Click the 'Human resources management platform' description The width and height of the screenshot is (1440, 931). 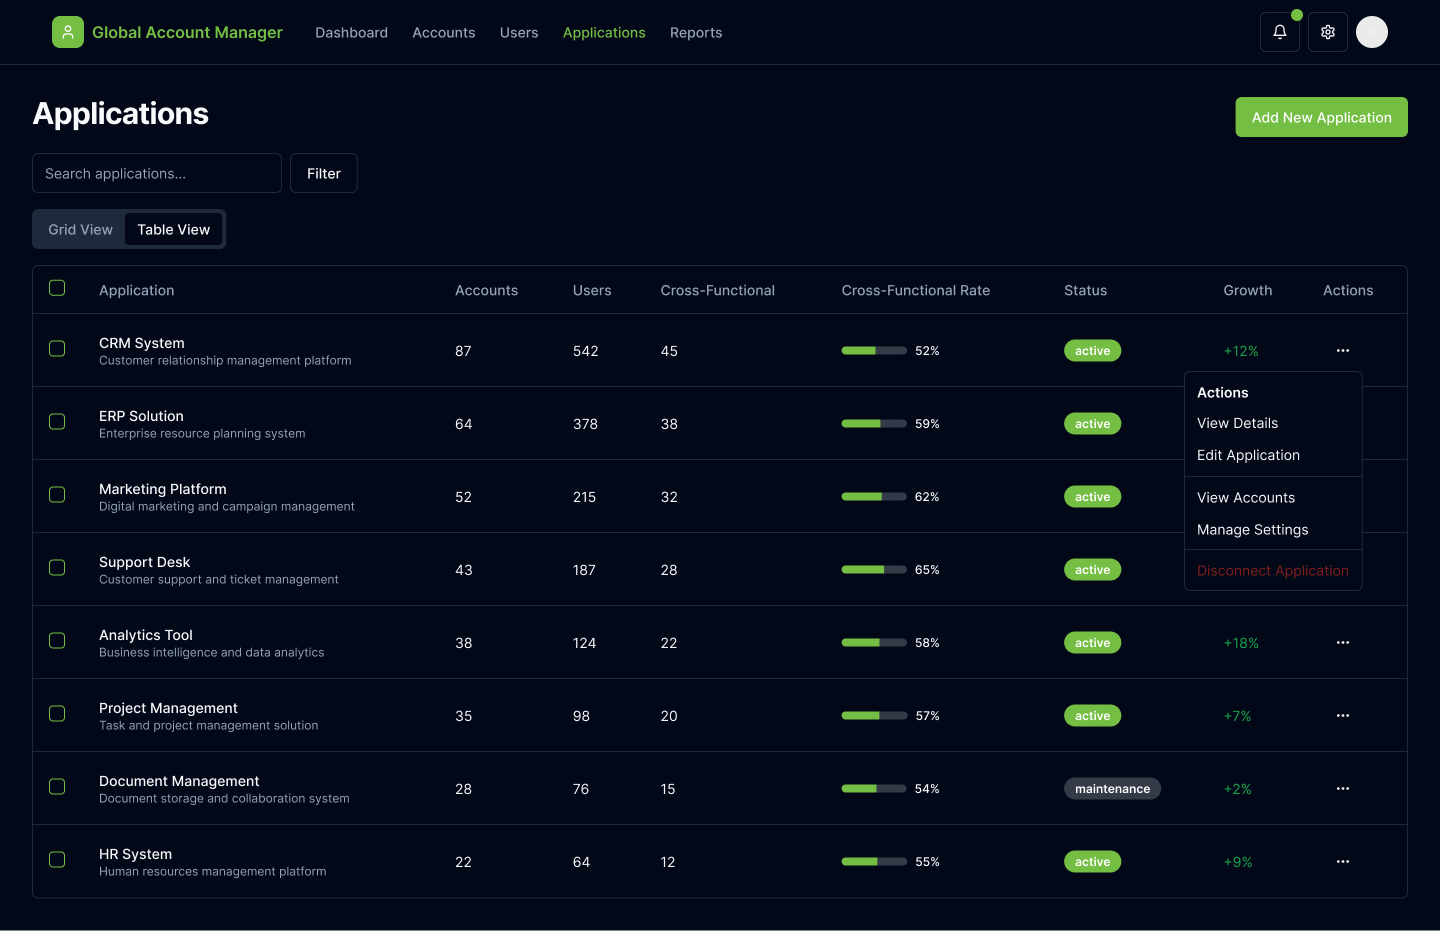coord(213,872)
